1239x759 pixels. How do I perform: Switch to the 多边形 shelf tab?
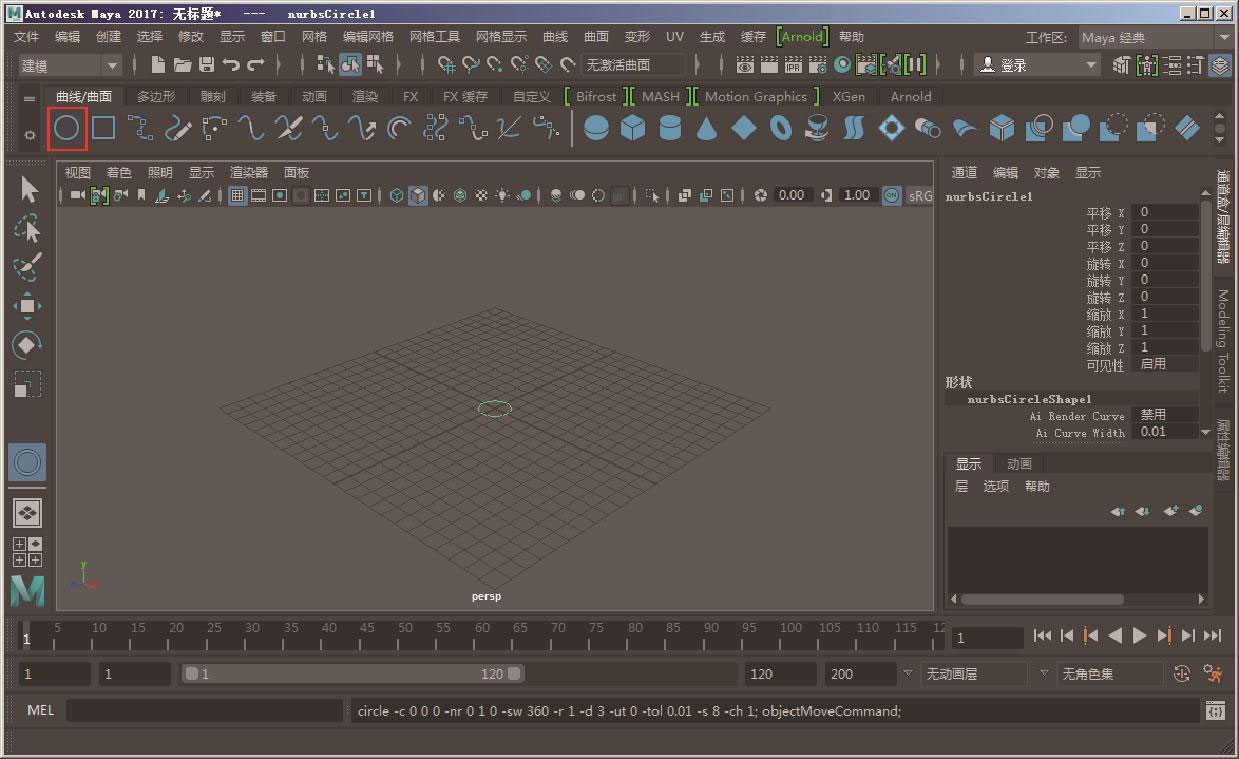coord(156,97)
